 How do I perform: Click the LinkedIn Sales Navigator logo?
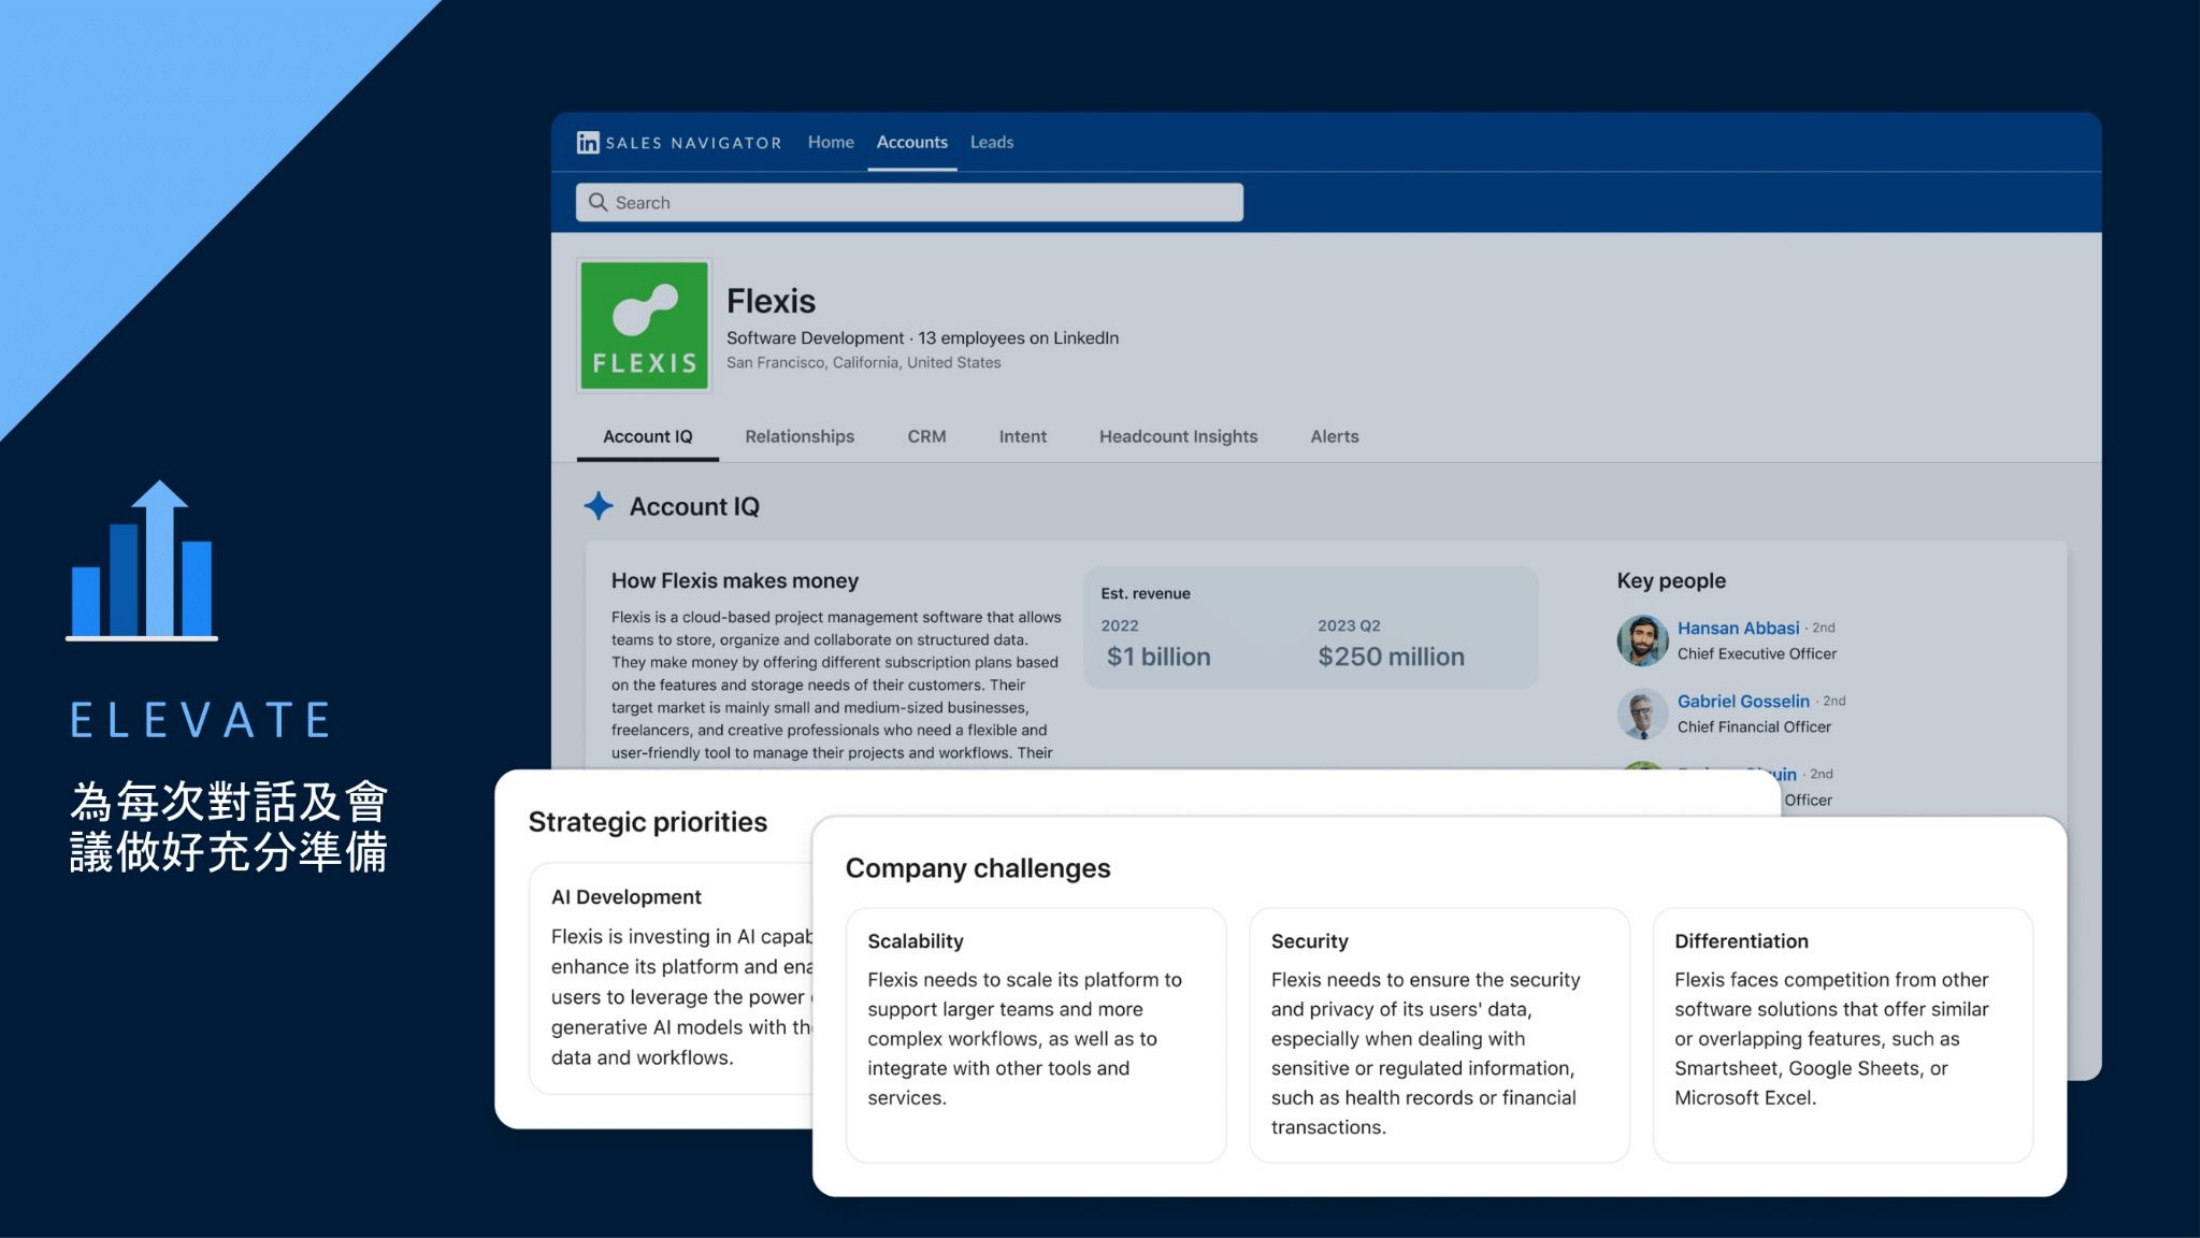point(679,143)
